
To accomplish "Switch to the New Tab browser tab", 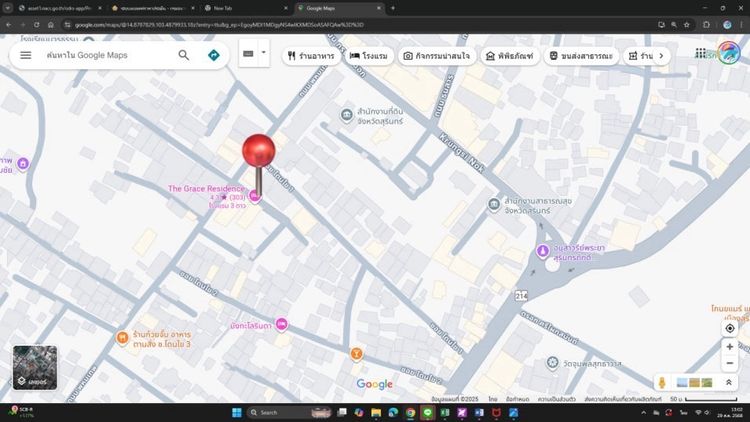I will coord(246,8).
